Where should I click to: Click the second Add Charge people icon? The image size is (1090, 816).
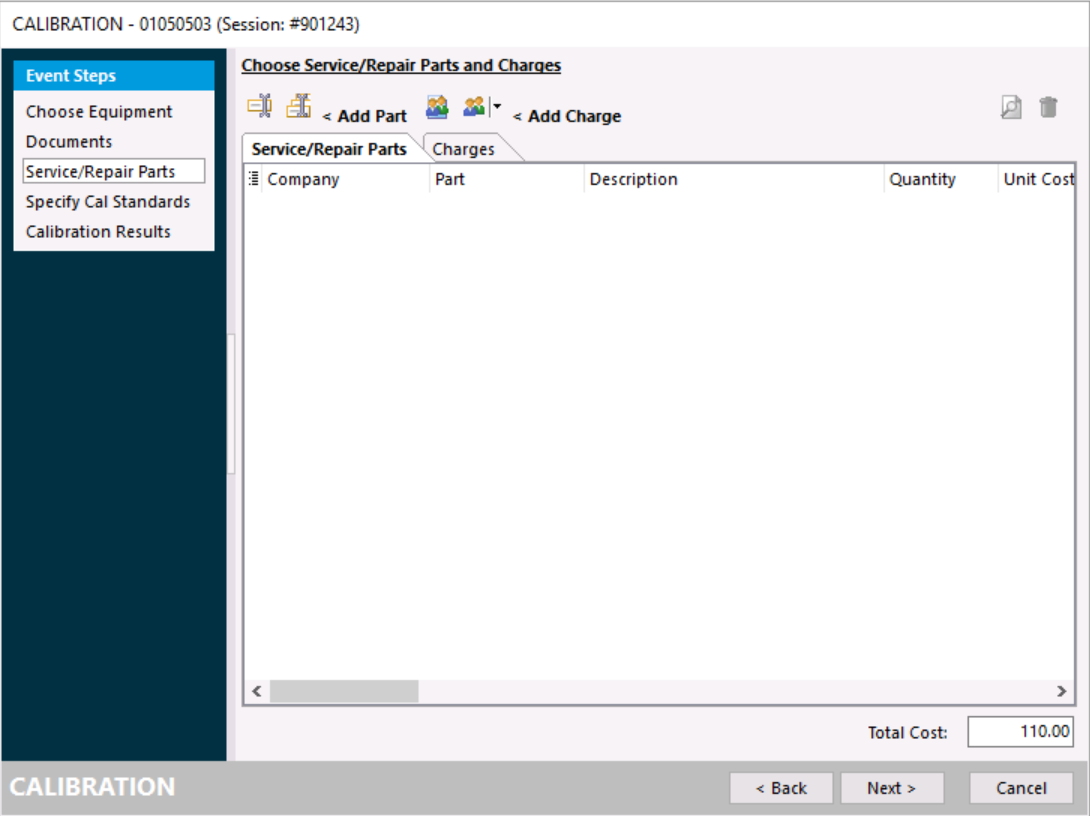pyautogui.click(x=474, y=107)
